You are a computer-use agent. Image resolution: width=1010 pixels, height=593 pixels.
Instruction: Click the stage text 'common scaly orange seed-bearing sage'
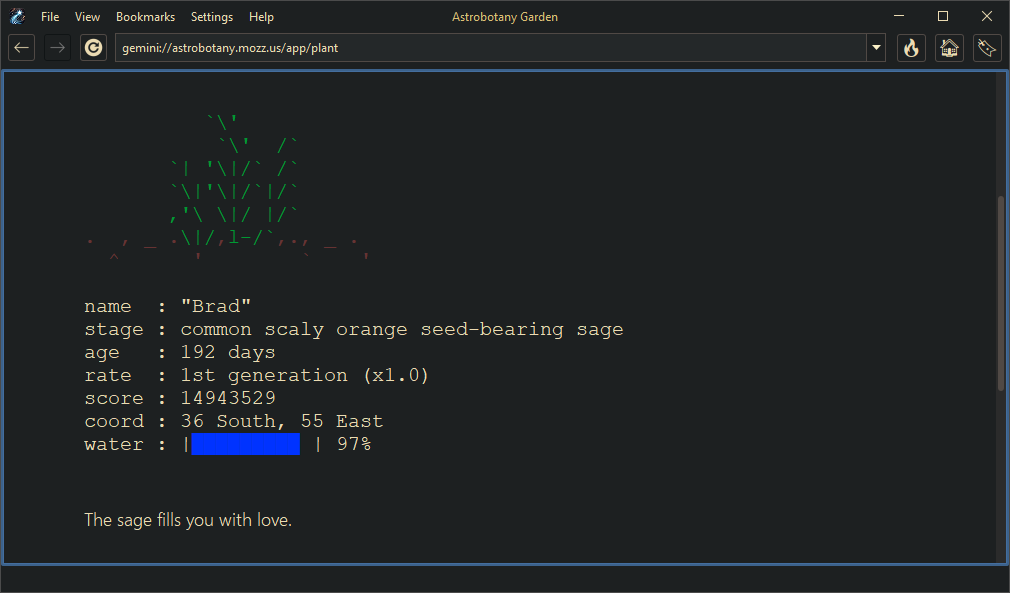click(x=402, y=330)
